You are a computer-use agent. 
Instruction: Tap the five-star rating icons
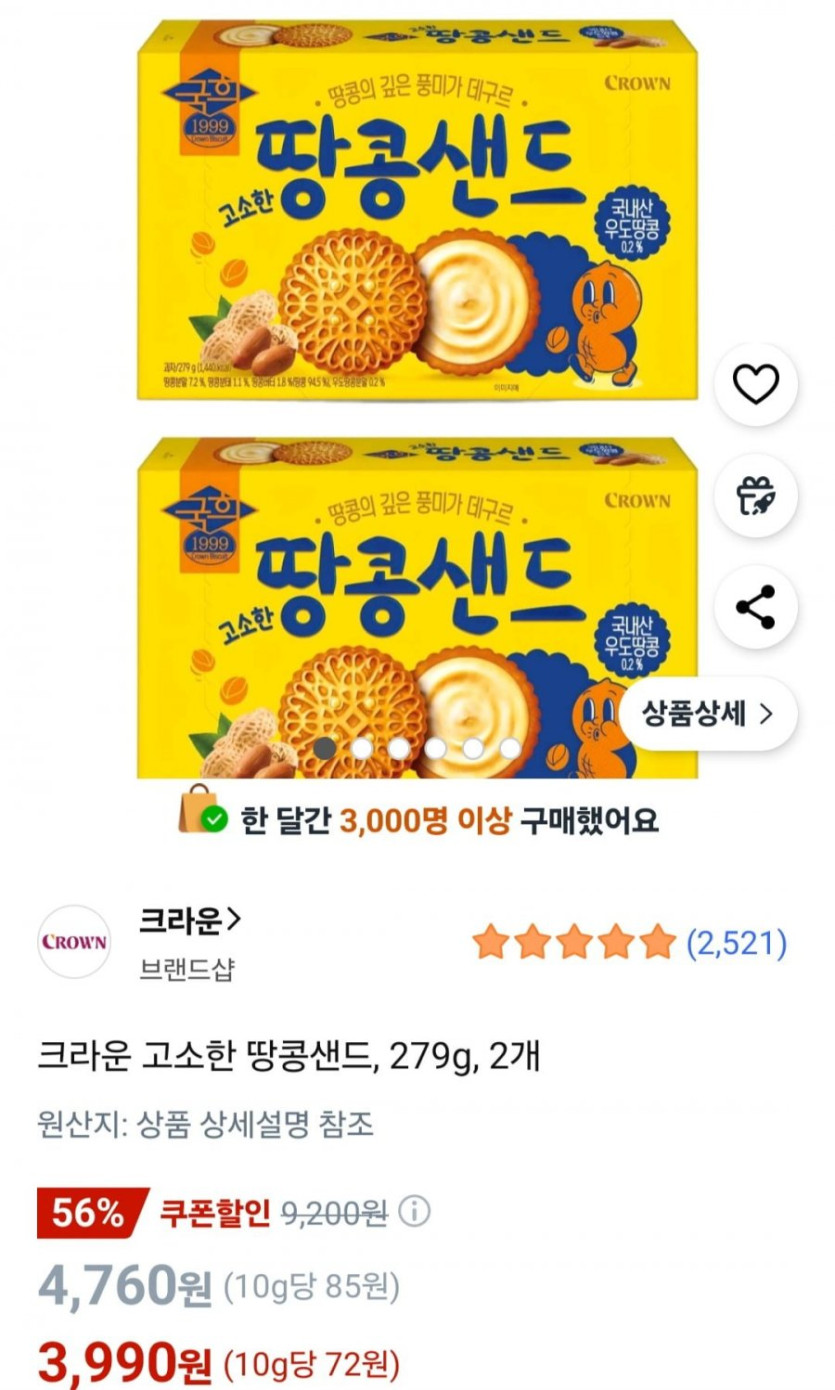click(574, 942)
